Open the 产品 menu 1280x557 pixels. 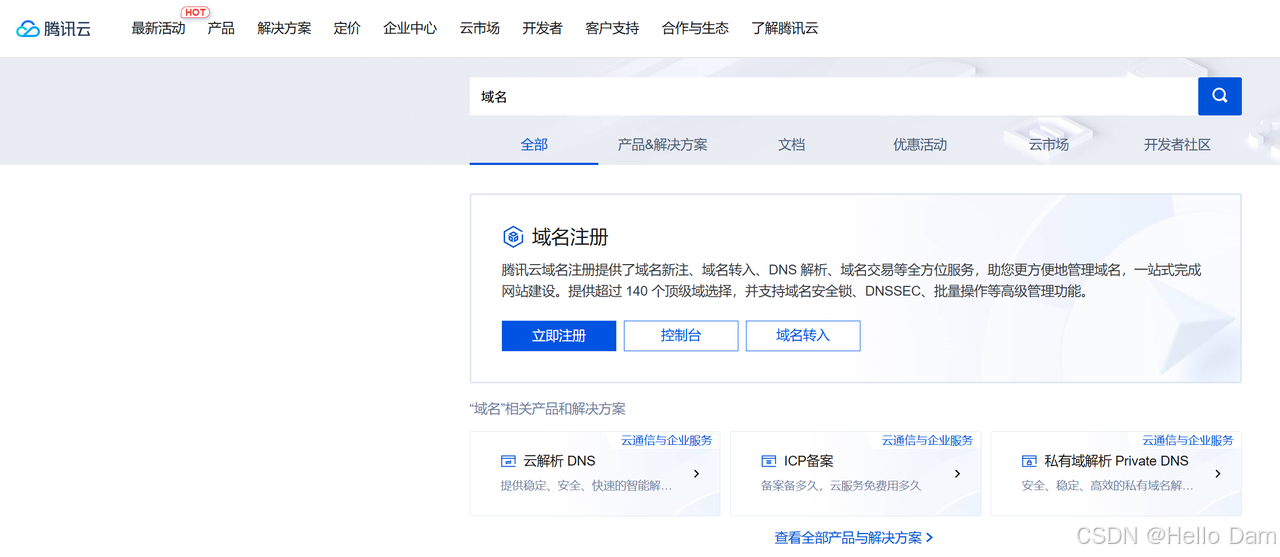pos(221,28)
